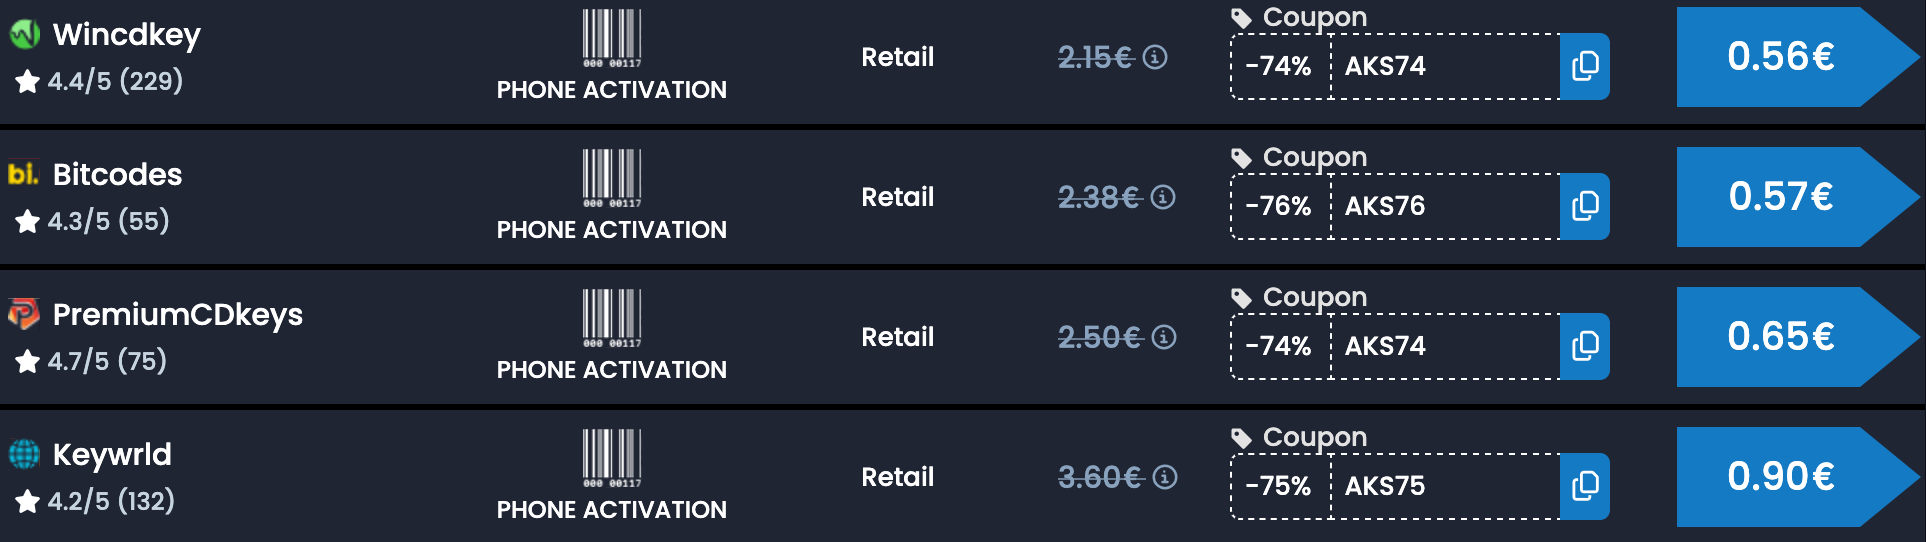
Task: Buy from Bitcodes for 0.57€
Action: pyautogui.click(x=1781, y=197)
